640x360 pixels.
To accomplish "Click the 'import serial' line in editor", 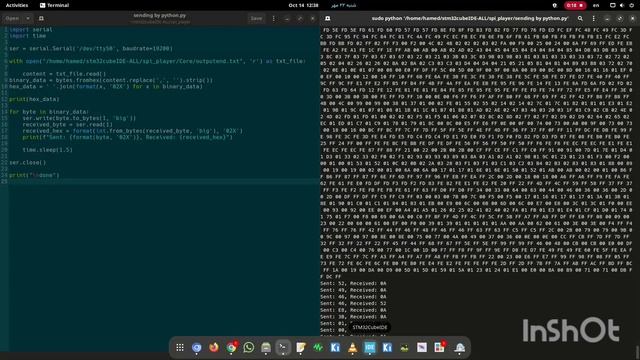I will coord(31,29).
